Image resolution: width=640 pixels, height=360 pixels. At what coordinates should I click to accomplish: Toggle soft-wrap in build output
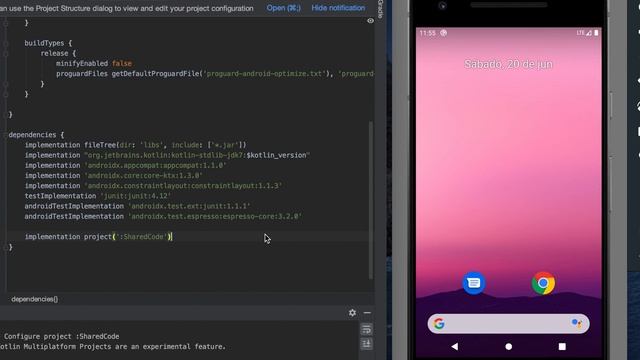click(366, 329)
